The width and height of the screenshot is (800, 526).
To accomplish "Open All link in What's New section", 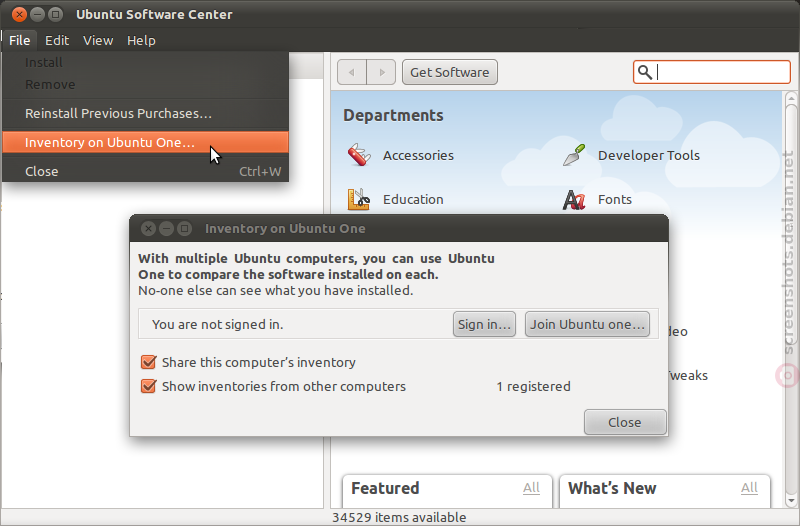I will pos(749,488).
